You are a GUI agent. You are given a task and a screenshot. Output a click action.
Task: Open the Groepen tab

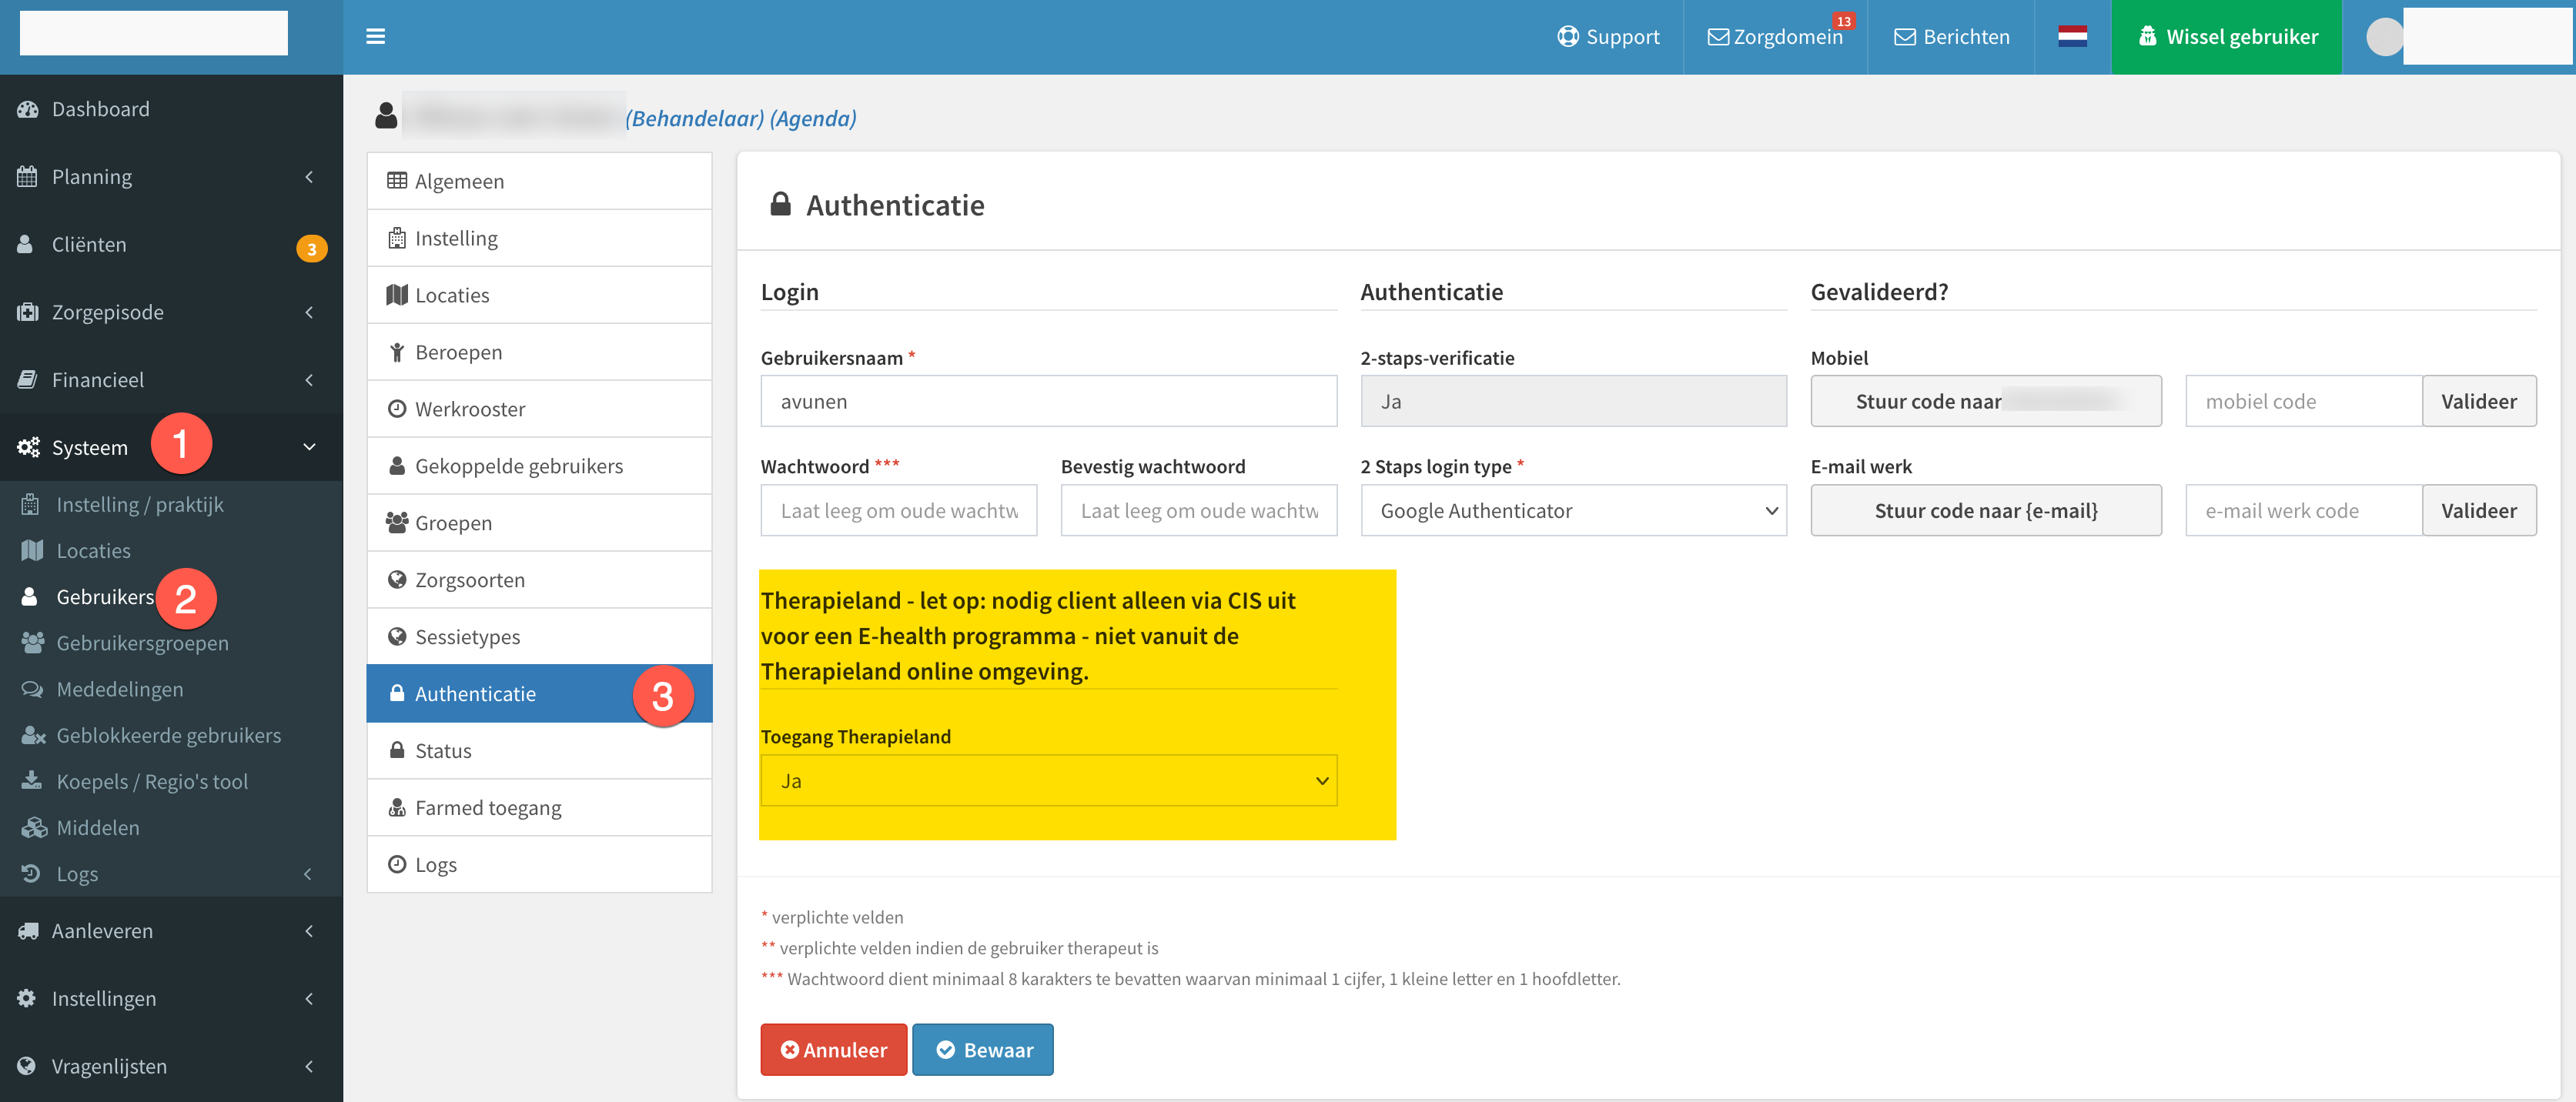pos(539,523)
